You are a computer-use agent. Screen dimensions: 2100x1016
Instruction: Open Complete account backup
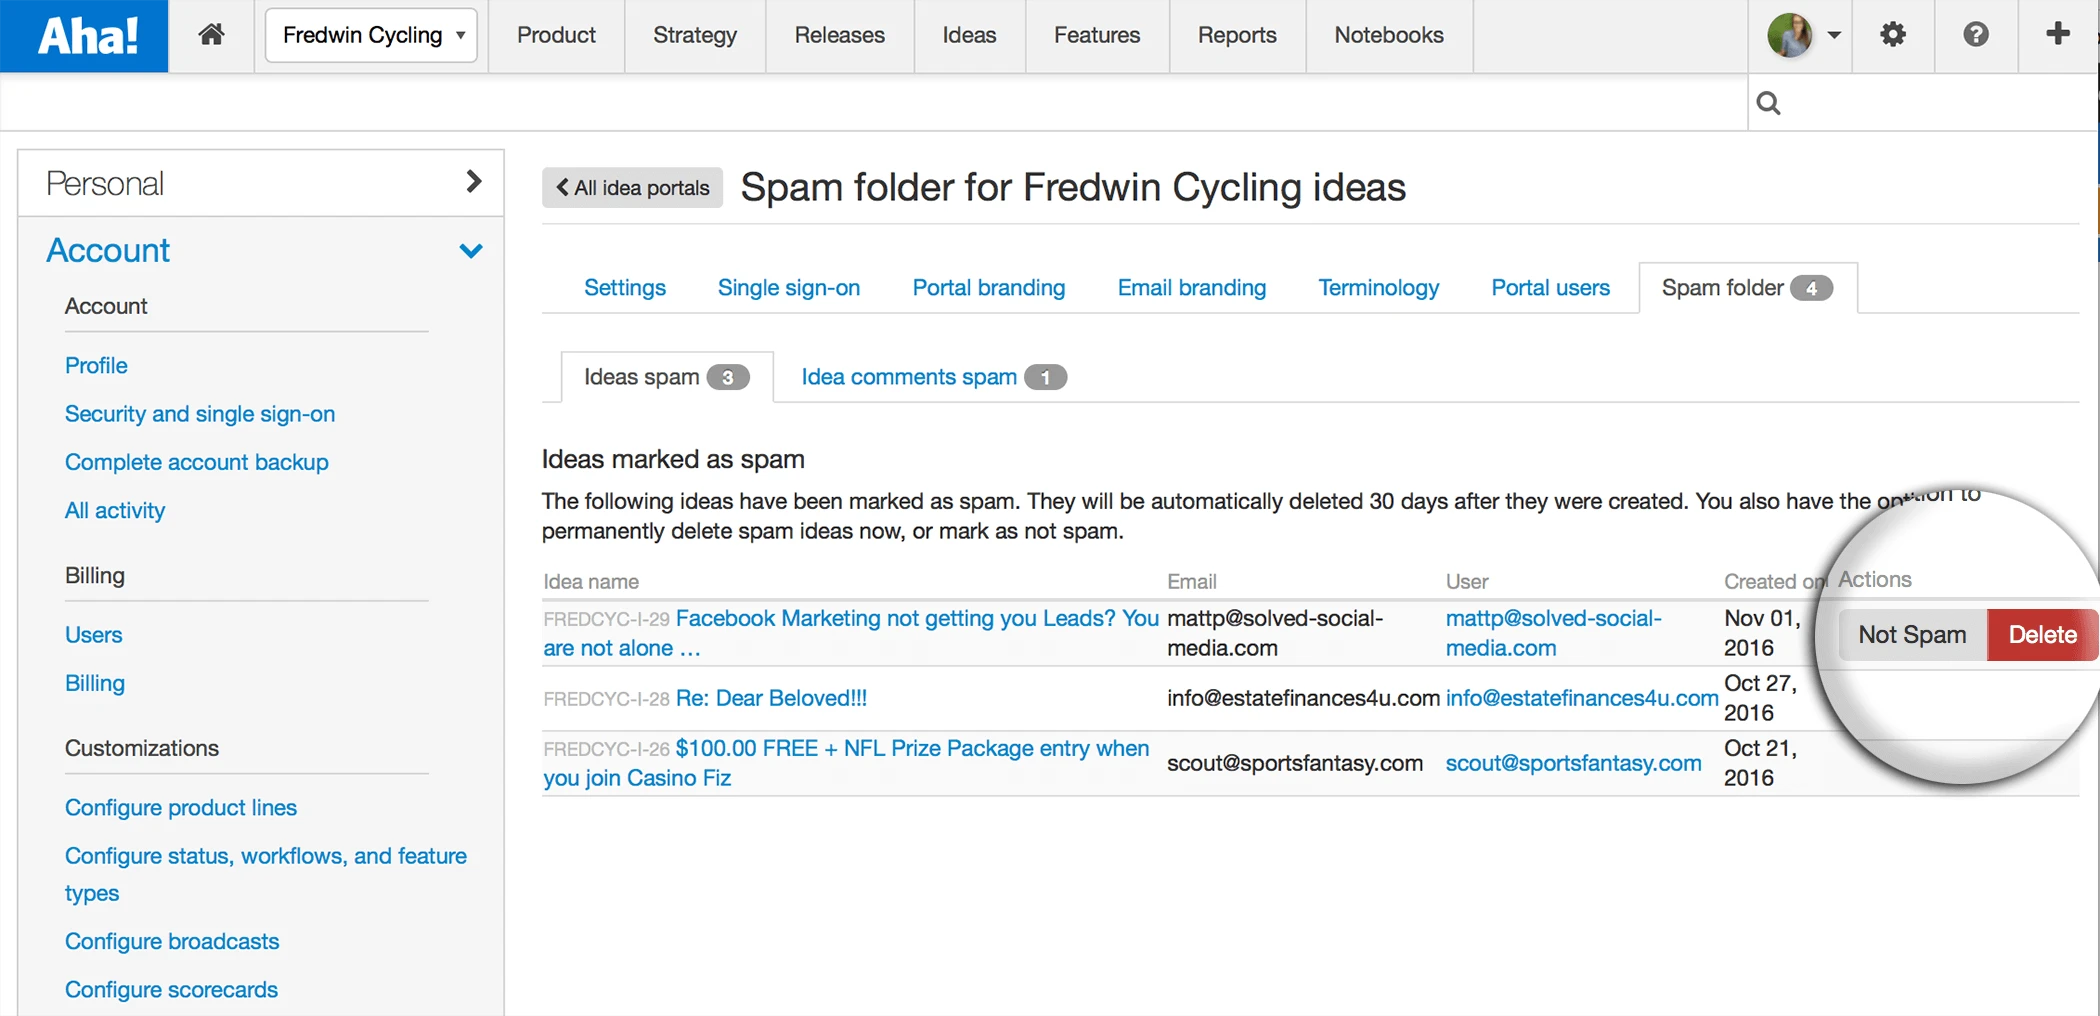pyautogui.click(x=197, y=462)
